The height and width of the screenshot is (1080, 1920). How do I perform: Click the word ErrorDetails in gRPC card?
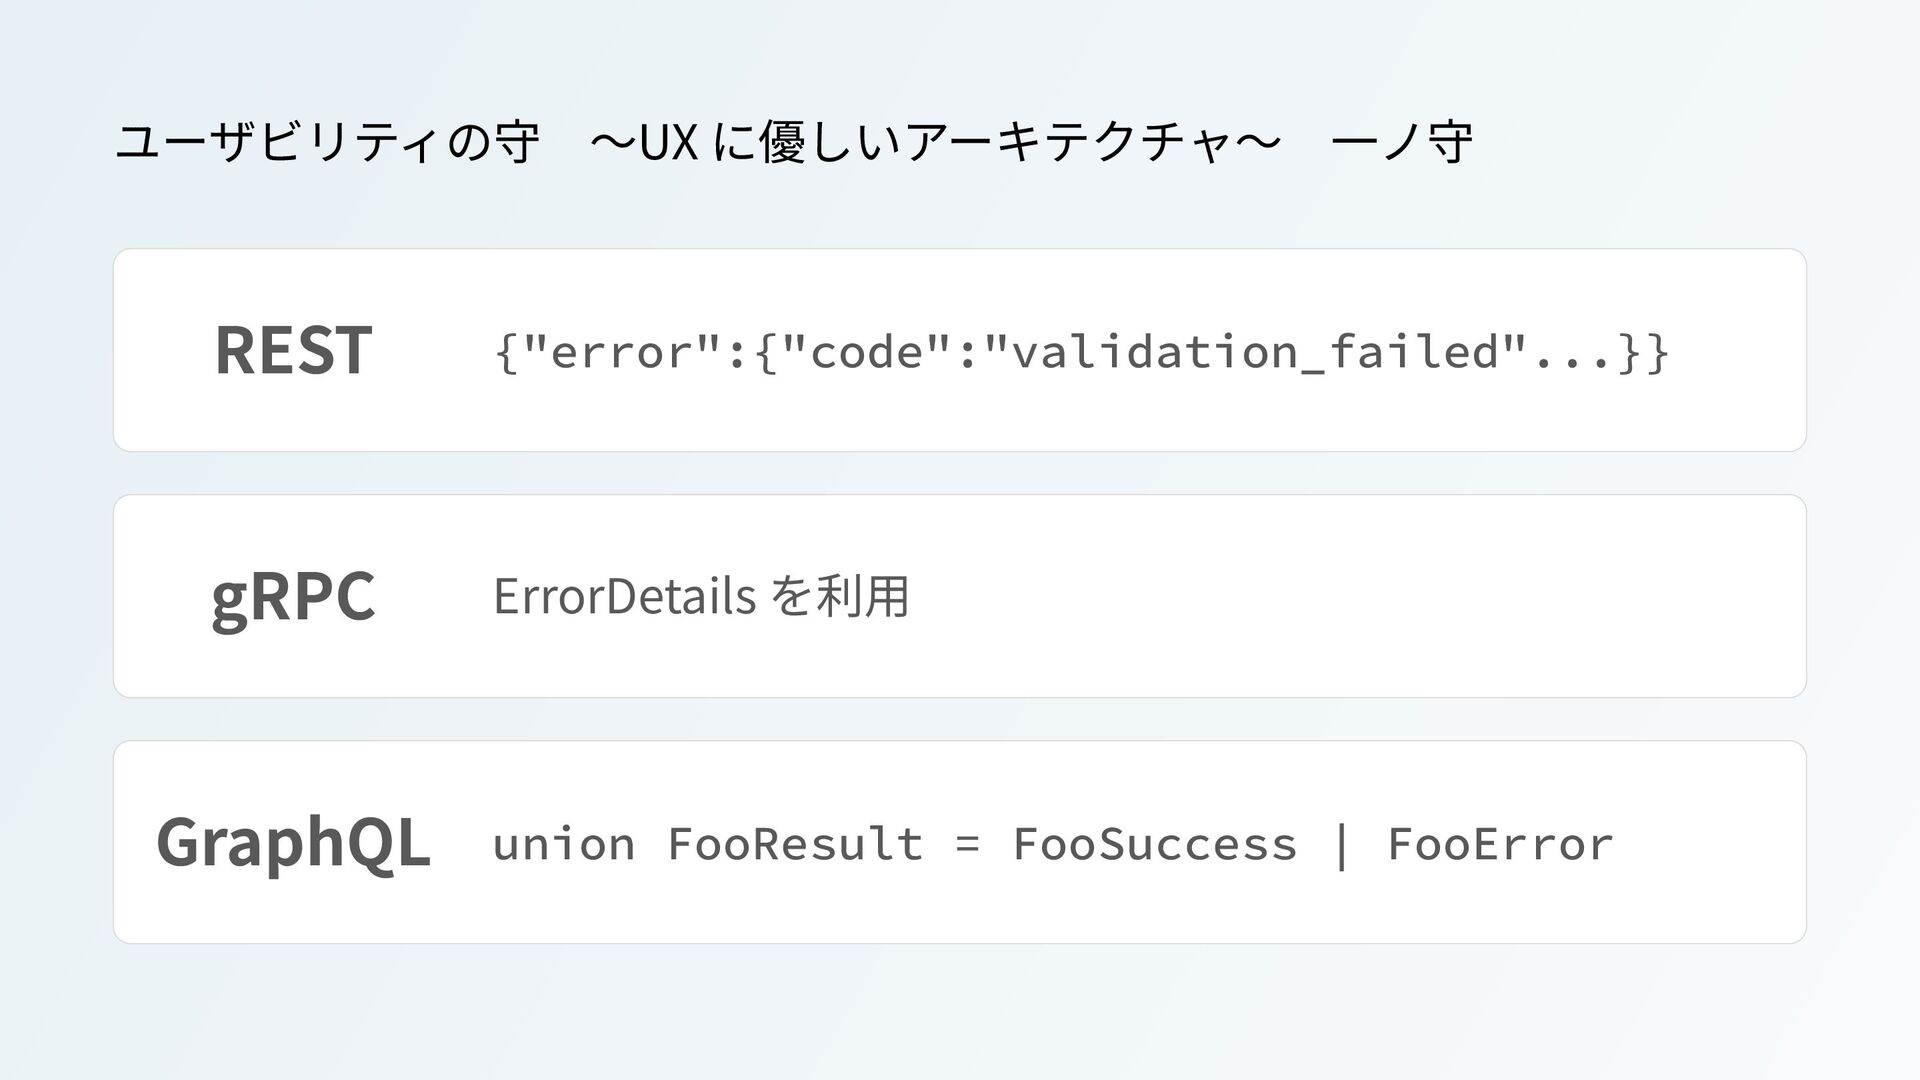click(624, 597)
